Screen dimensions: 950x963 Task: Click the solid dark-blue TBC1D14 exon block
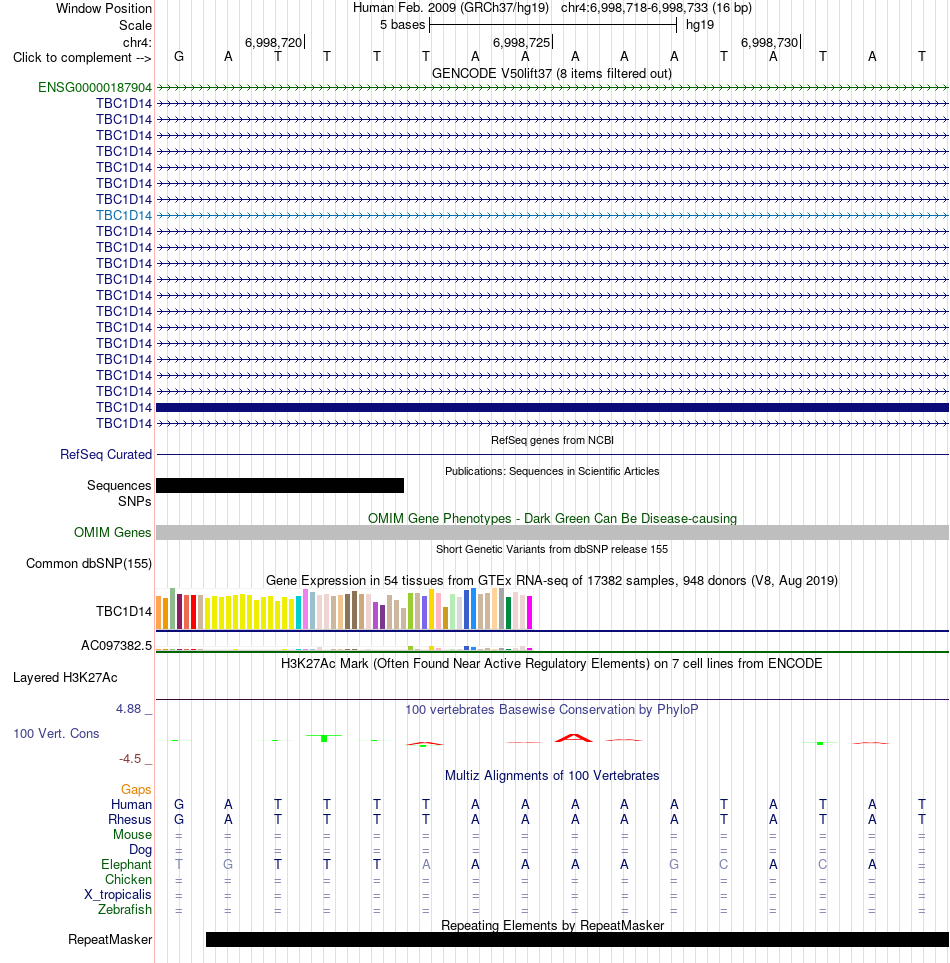coord(552,407)
